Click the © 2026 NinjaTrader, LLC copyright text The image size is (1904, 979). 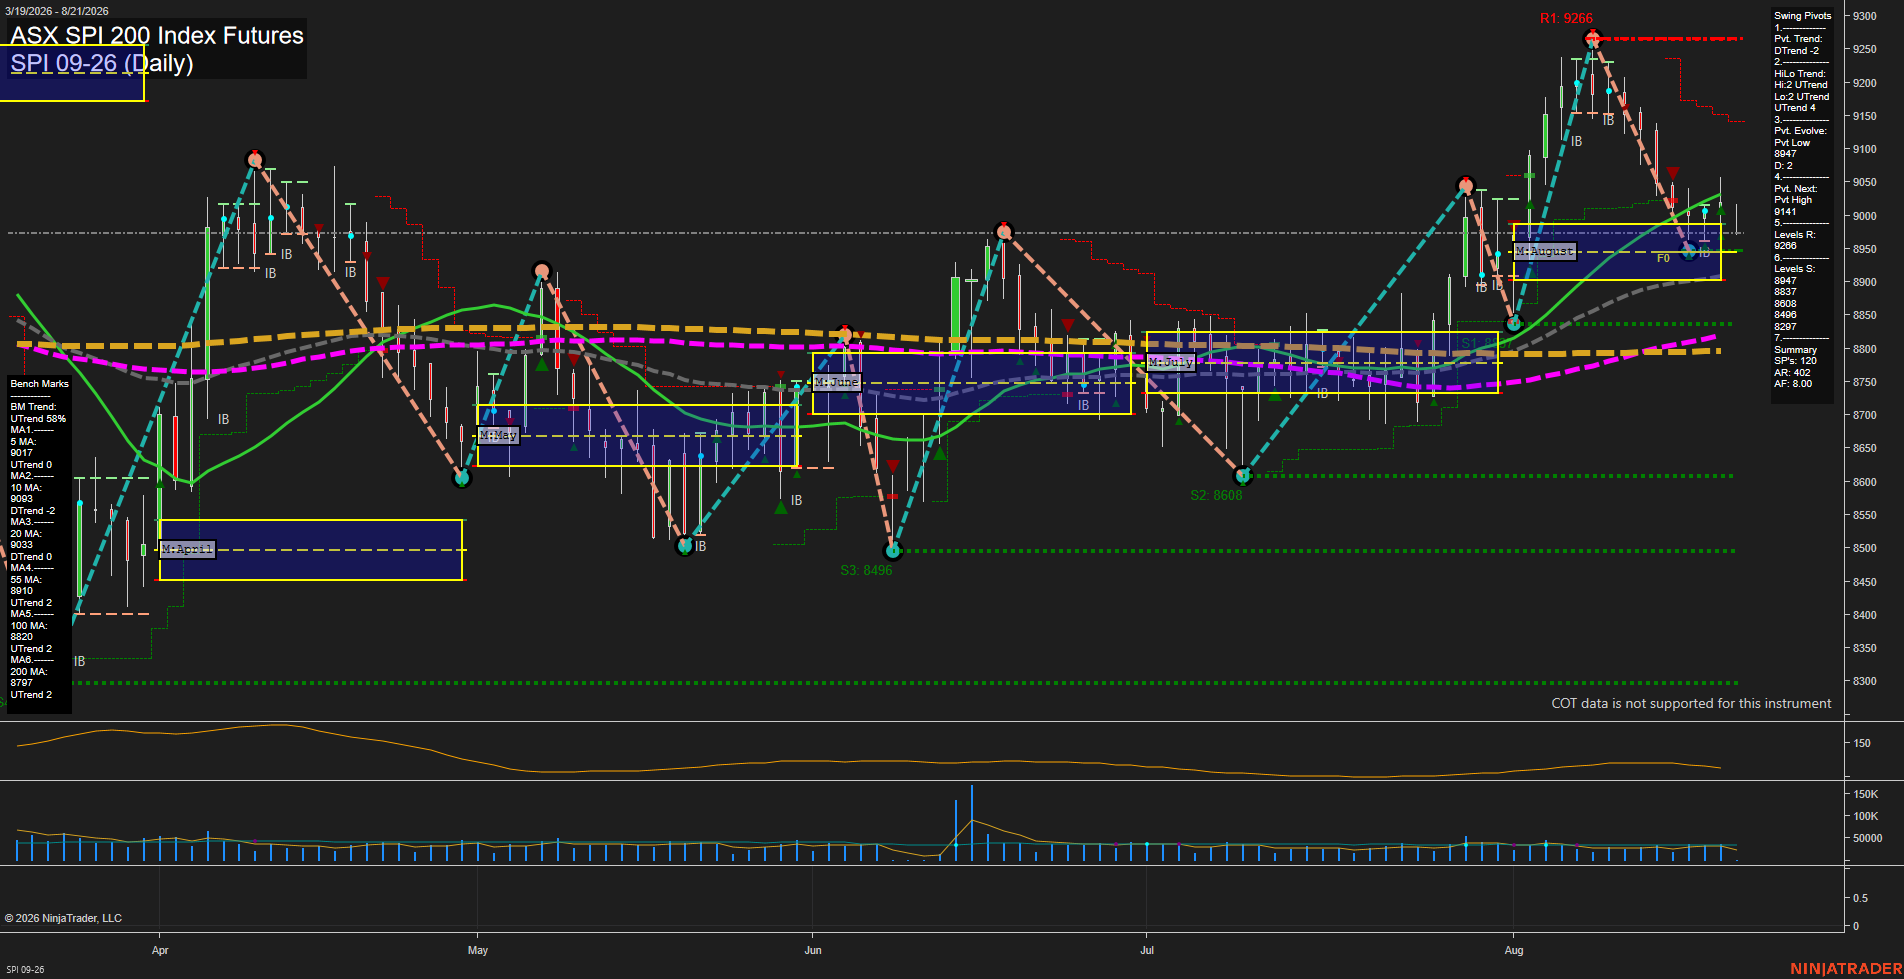(x=63, y=918)
